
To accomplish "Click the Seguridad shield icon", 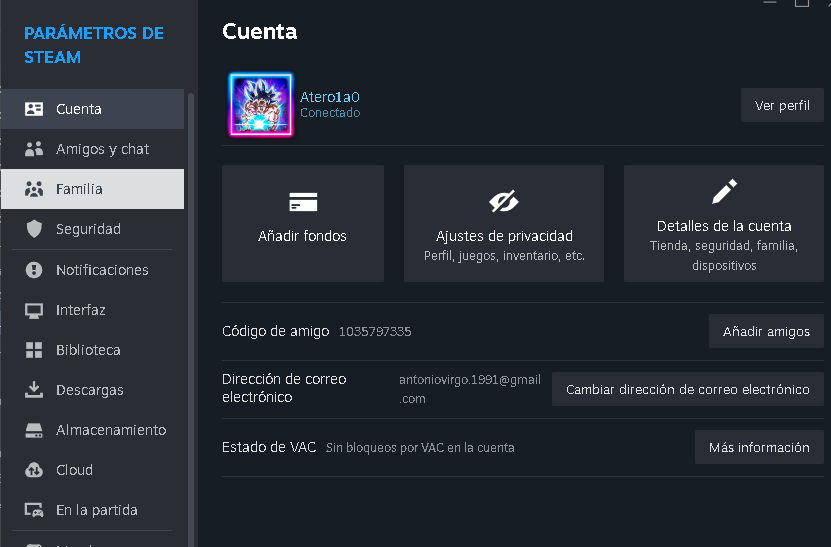I will click(34, 229).
